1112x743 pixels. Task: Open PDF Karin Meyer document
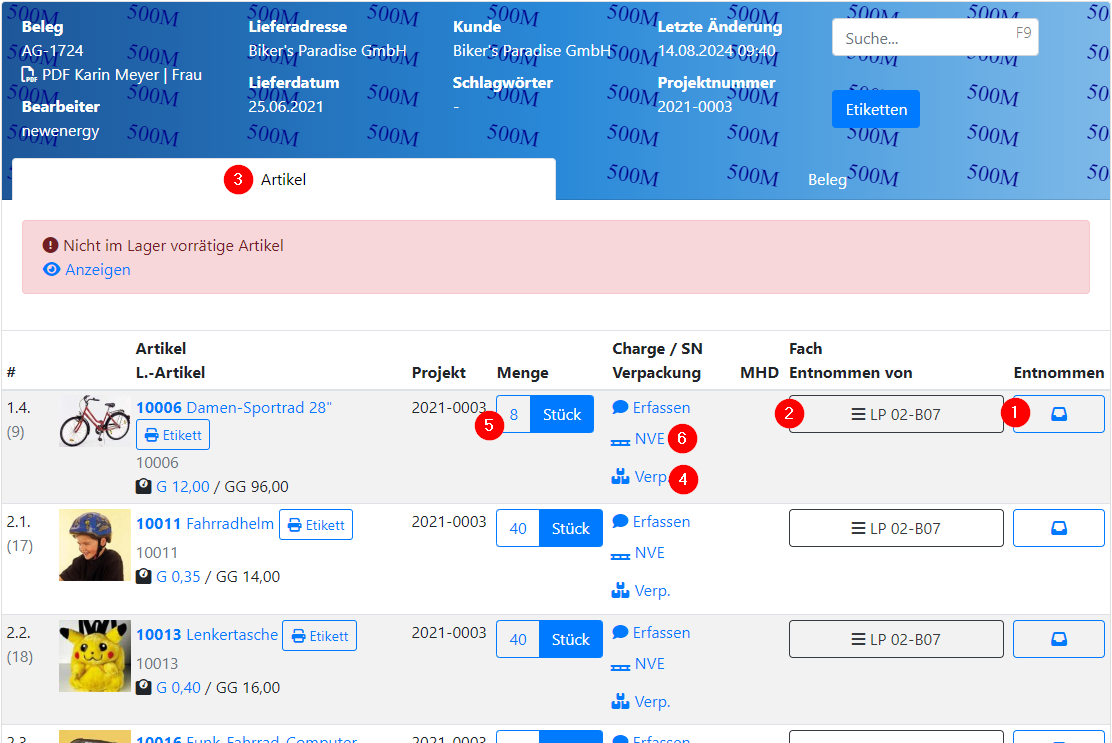click(112, 75)
